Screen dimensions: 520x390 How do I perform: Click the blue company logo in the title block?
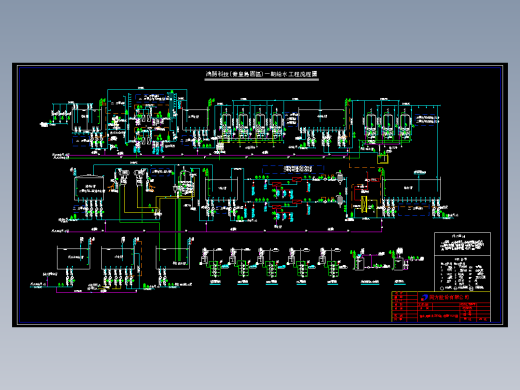[x=424, y=297]
